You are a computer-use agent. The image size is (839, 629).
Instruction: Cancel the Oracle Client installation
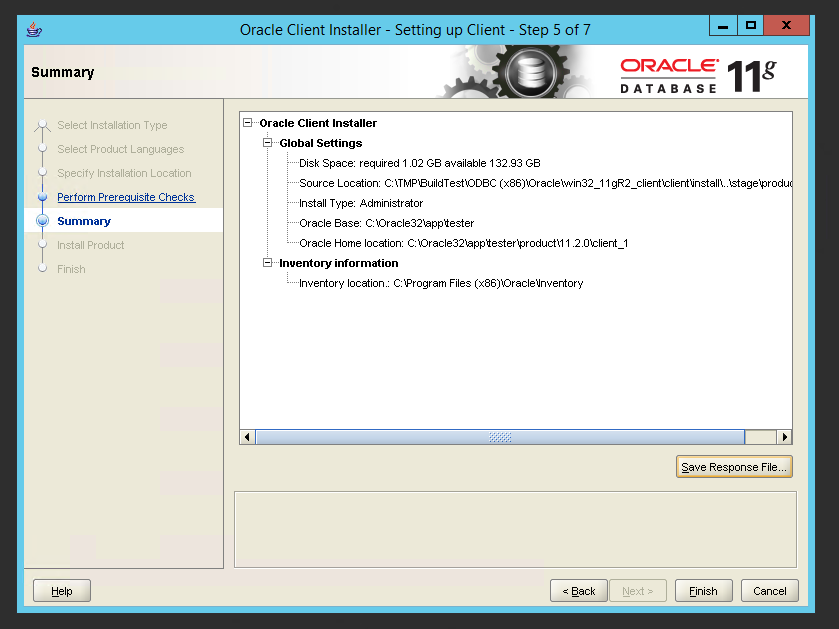(x=769, y=591)
